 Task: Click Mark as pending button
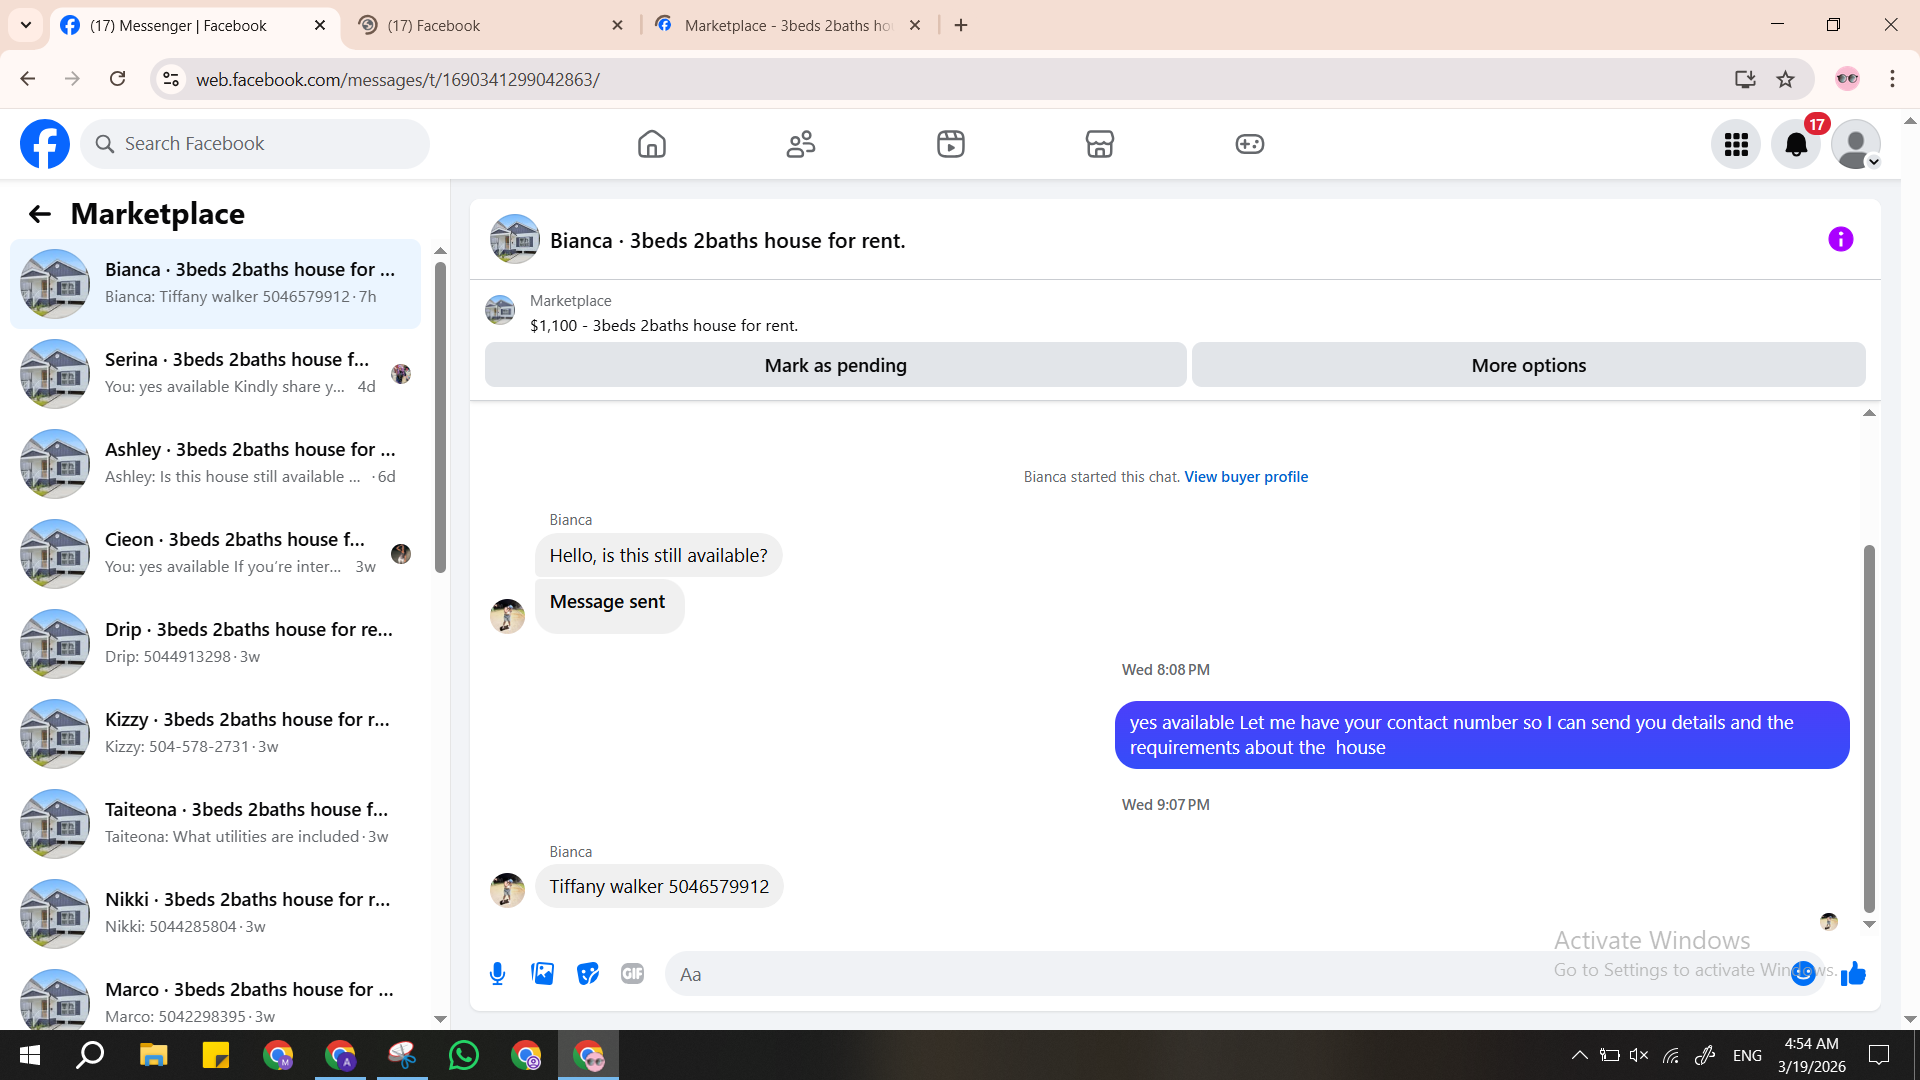coord(835,366)
